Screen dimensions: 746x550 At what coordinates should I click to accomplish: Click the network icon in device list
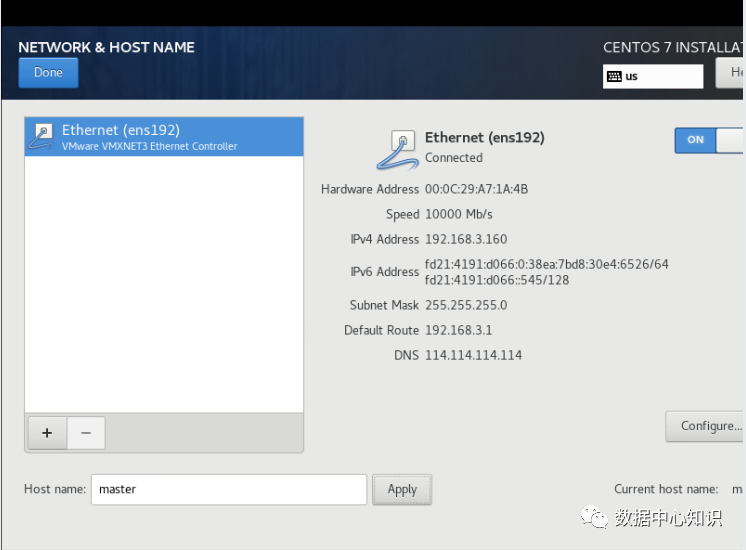(x=42, y=136)
